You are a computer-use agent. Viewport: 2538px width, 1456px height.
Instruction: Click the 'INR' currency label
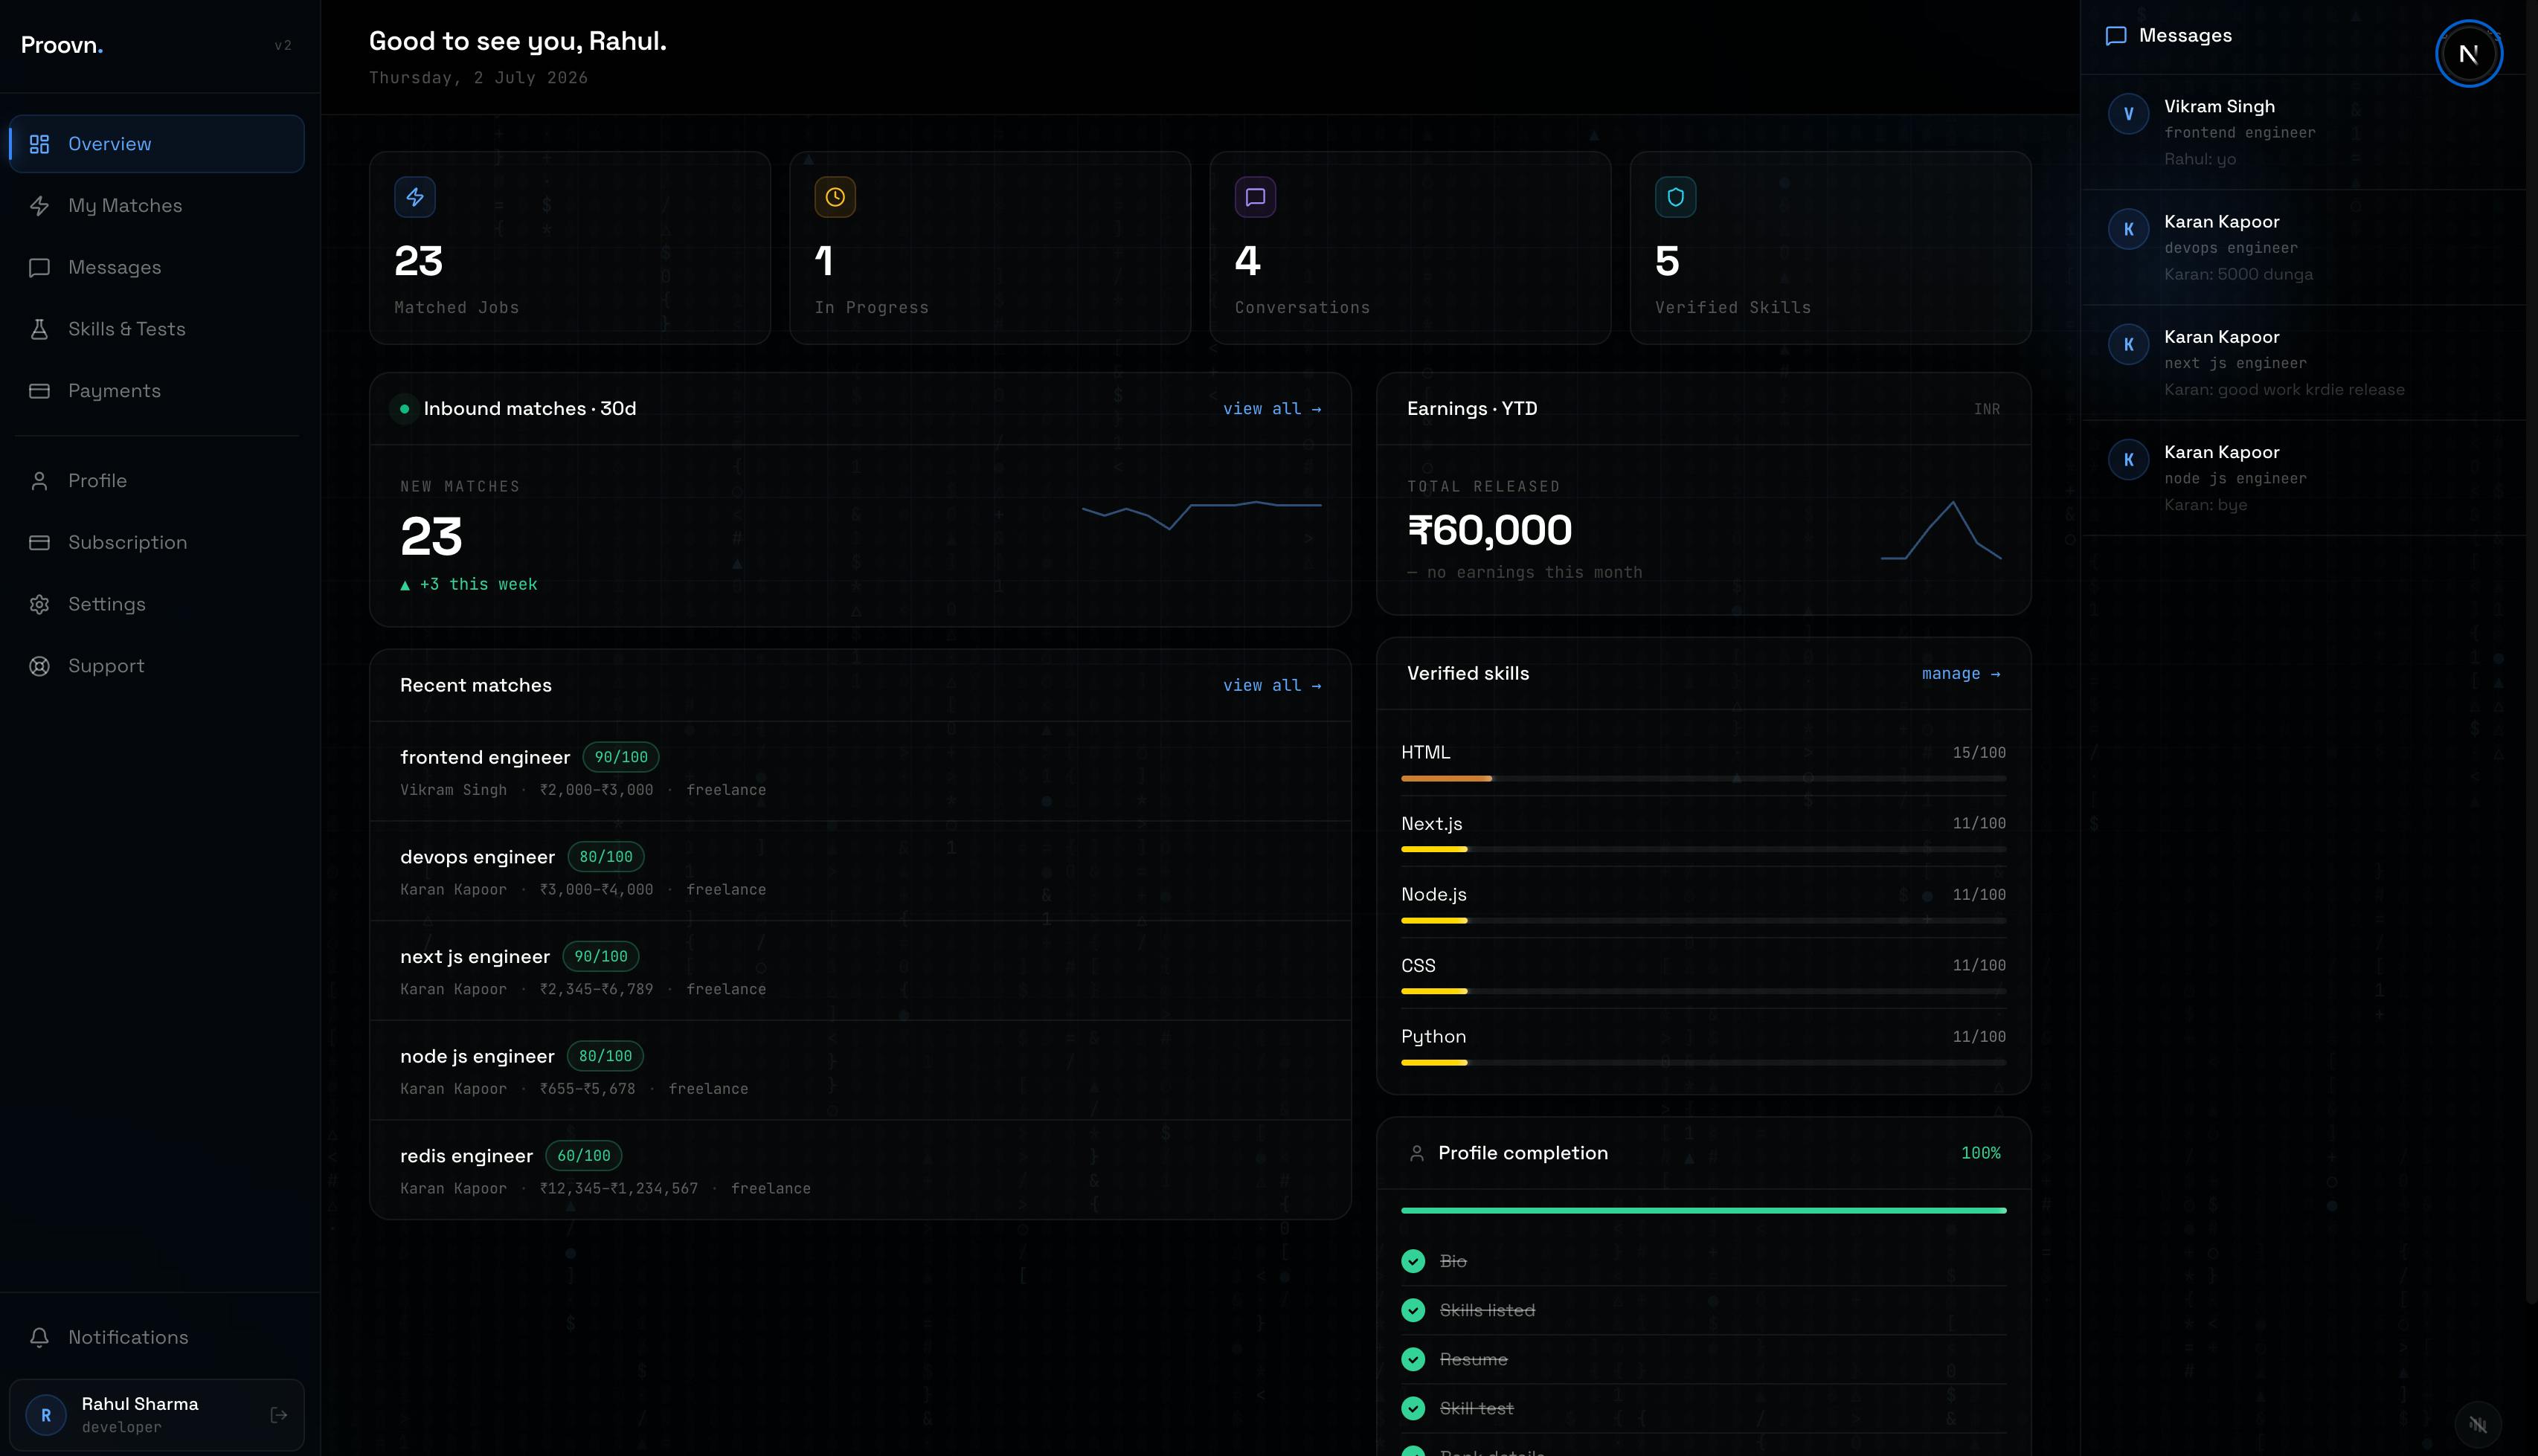pos(1987,409)
